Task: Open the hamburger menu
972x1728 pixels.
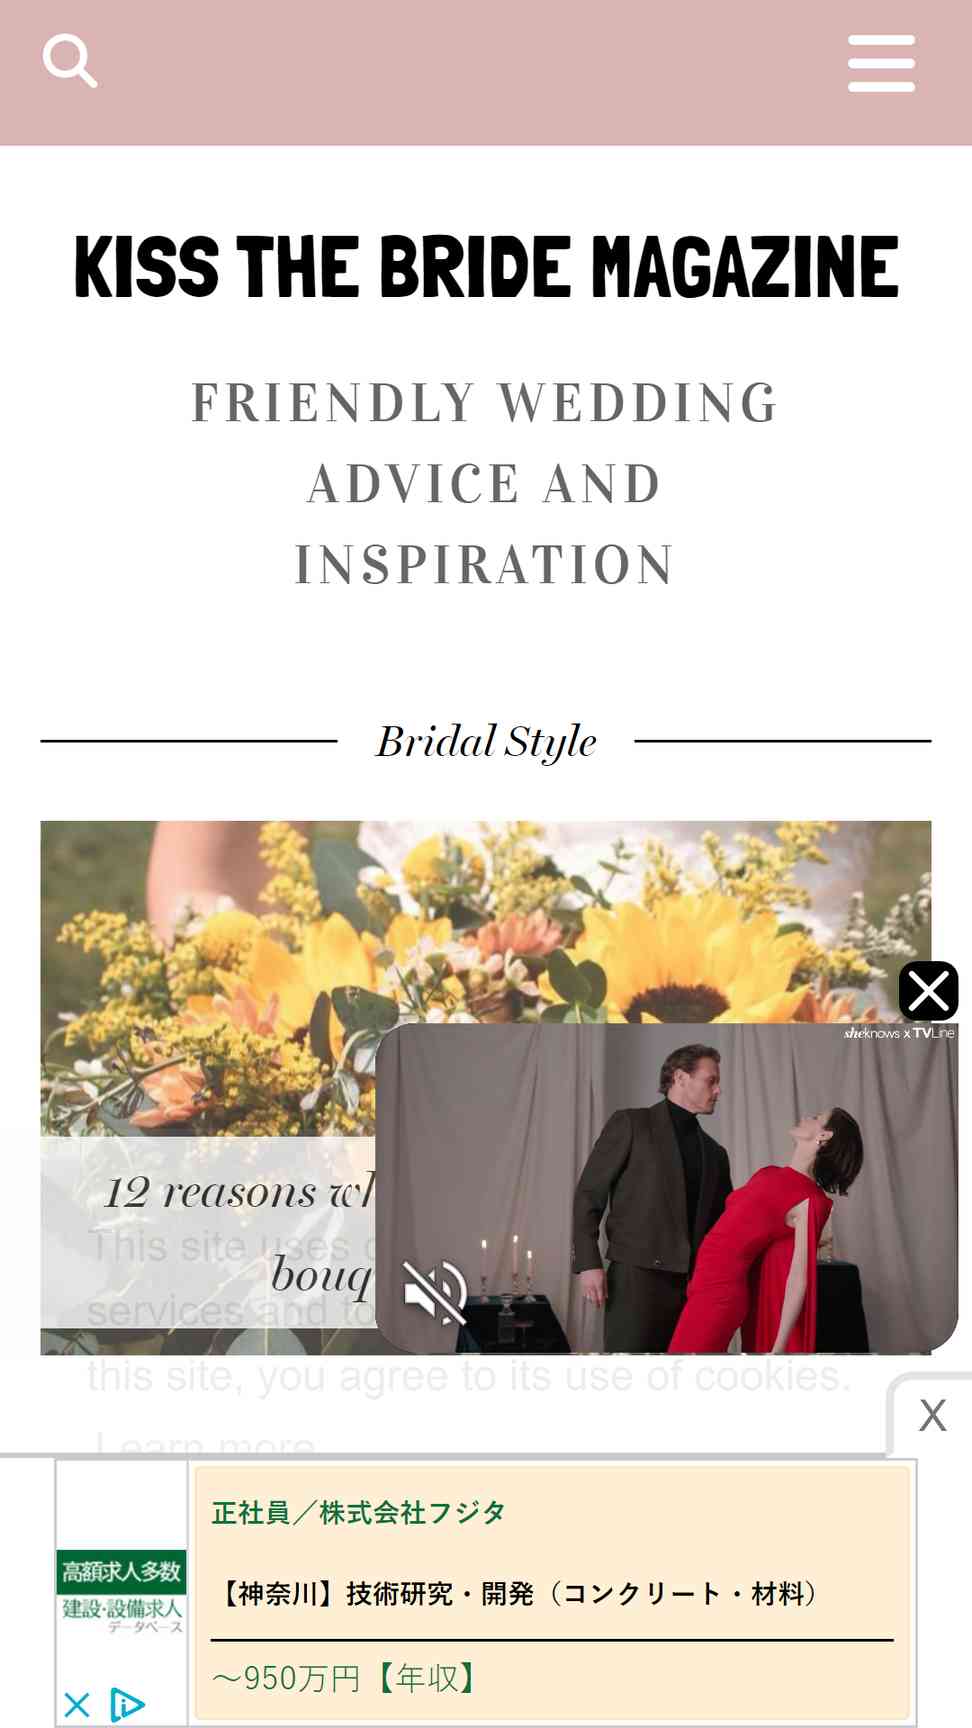Action: (881, 63)
